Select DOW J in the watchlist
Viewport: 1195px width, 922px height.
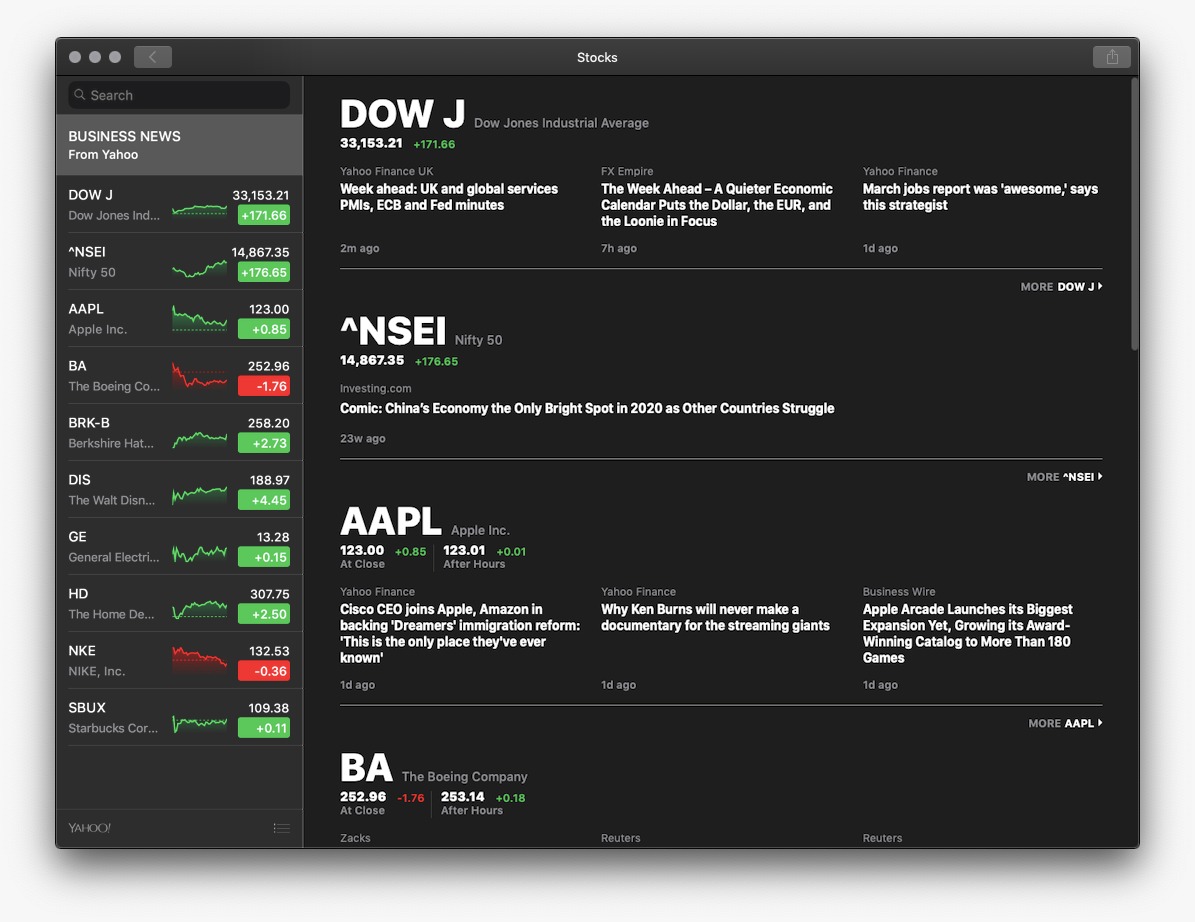179,204
